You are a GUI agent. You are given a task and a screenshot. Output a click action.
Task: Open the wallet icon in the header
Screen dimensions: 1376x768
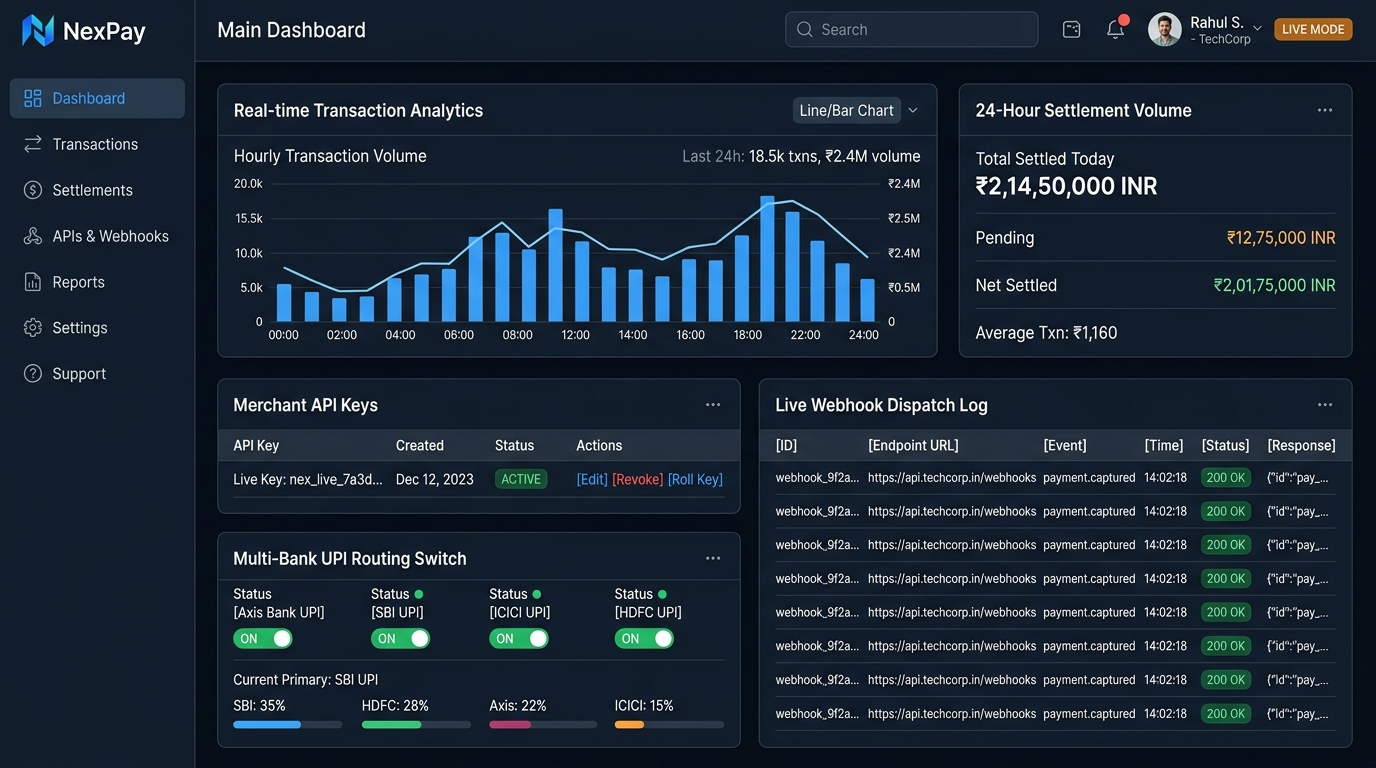[x=1071, y=30]
